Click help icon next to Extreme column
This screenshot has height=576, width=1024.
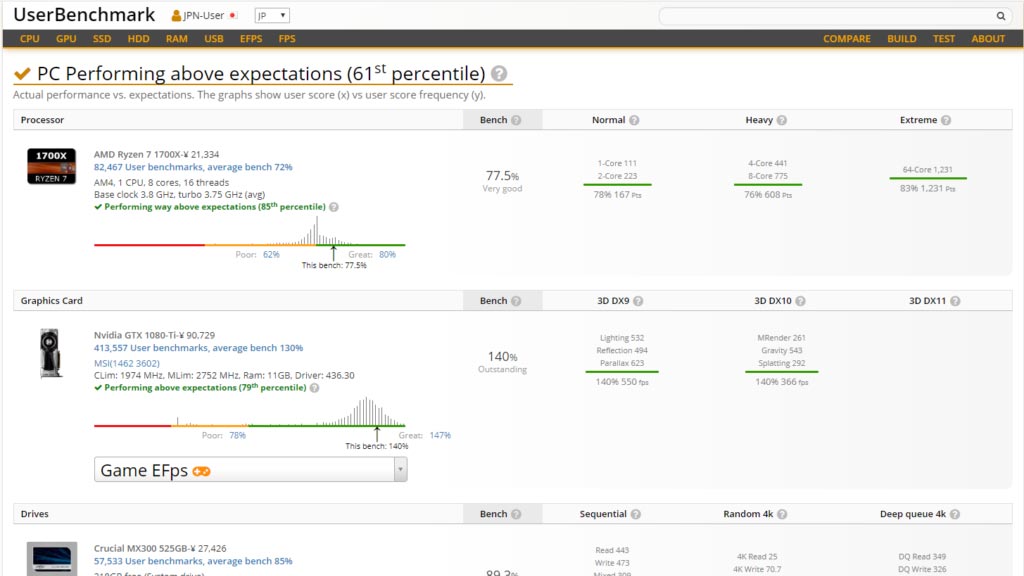(x=946, y=120)
